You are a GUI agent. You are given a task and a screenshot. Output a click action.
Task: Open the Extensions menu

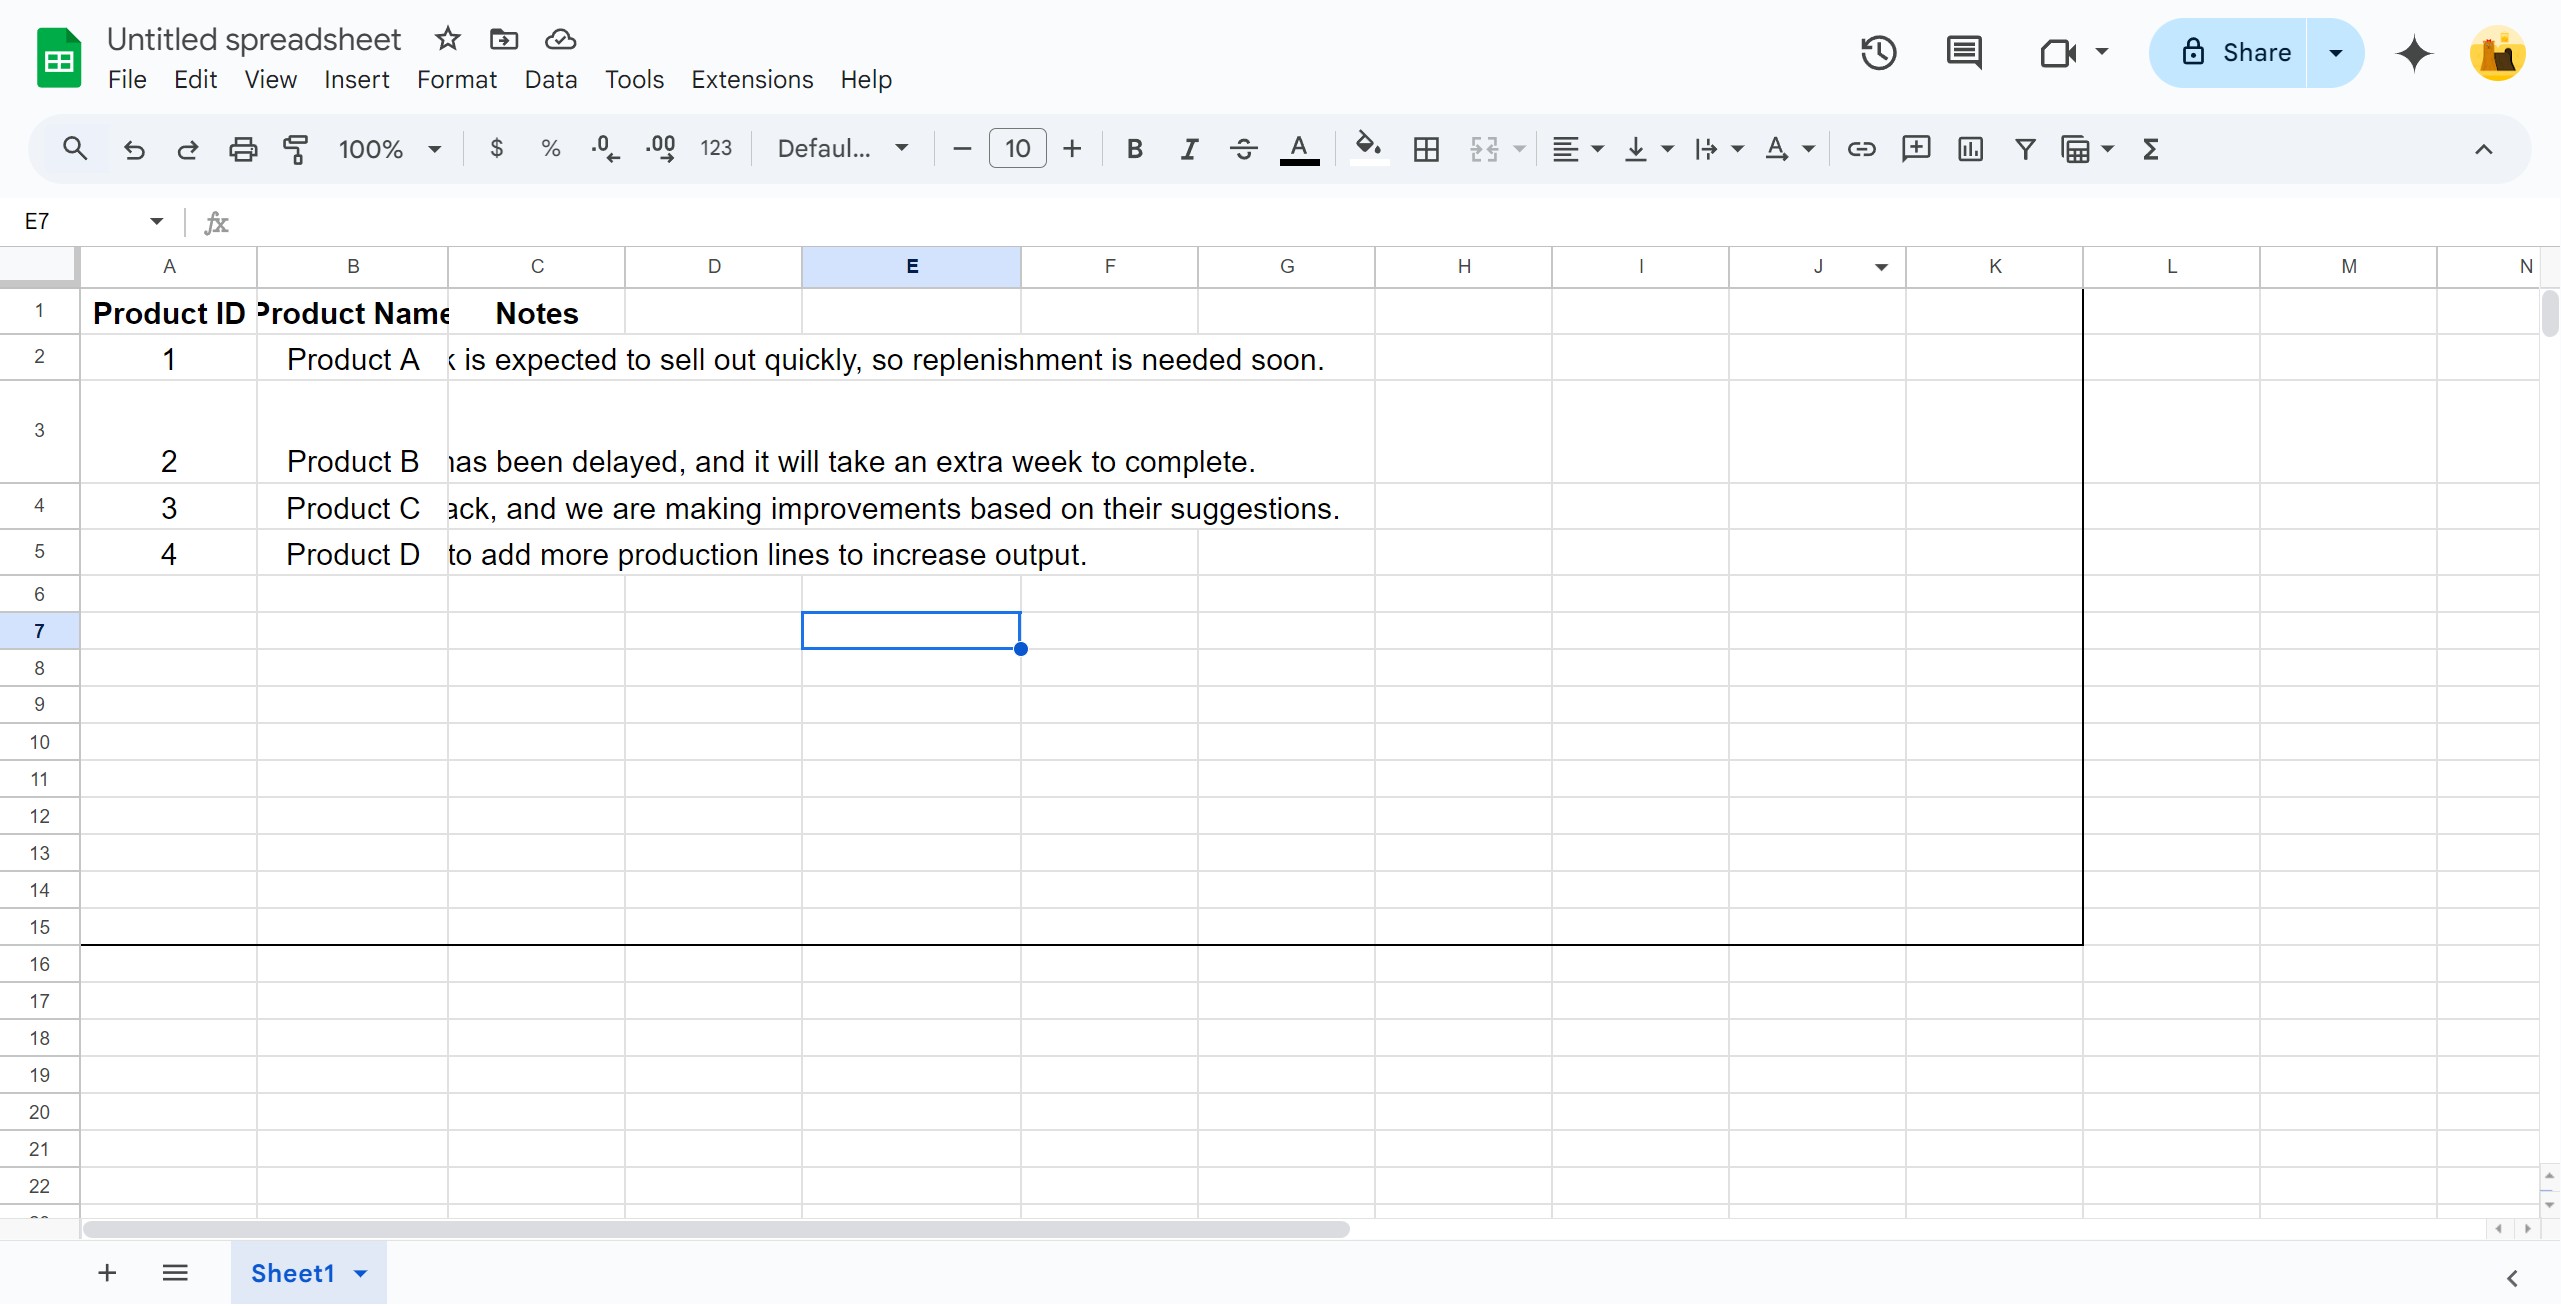752,79
